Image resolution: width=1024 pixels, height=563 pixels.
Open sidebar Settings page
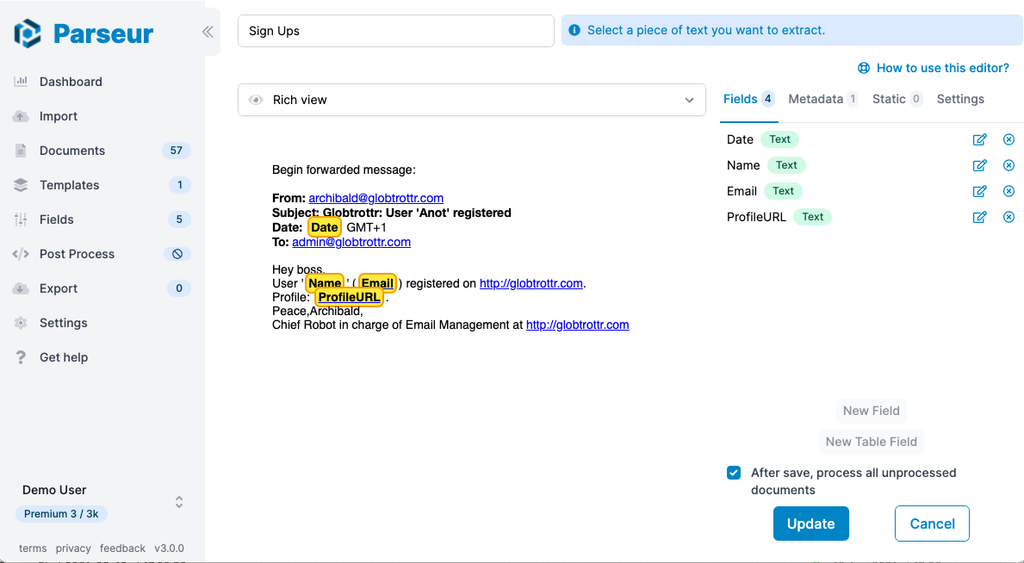tap(63, 323)
